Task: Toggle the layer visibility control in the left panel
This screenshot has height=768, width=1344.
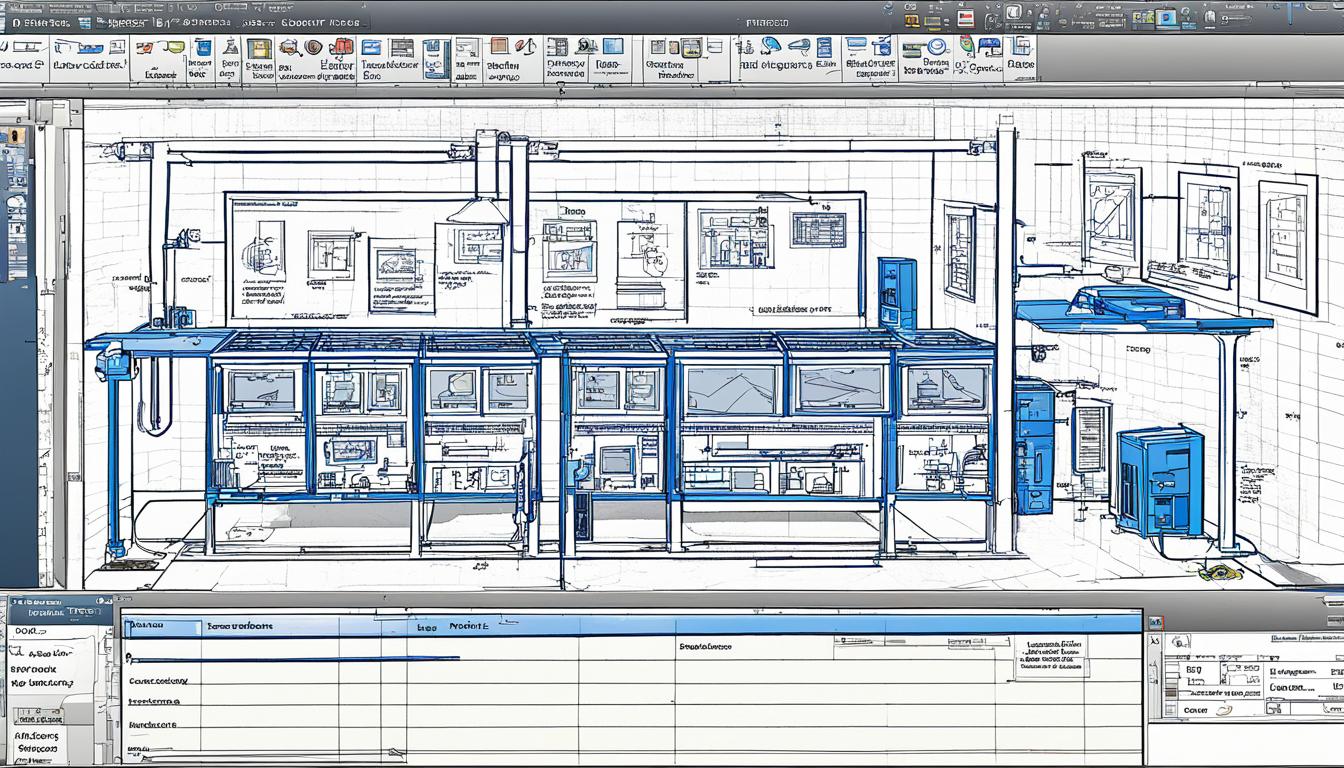Action: (x=18, y=140)
